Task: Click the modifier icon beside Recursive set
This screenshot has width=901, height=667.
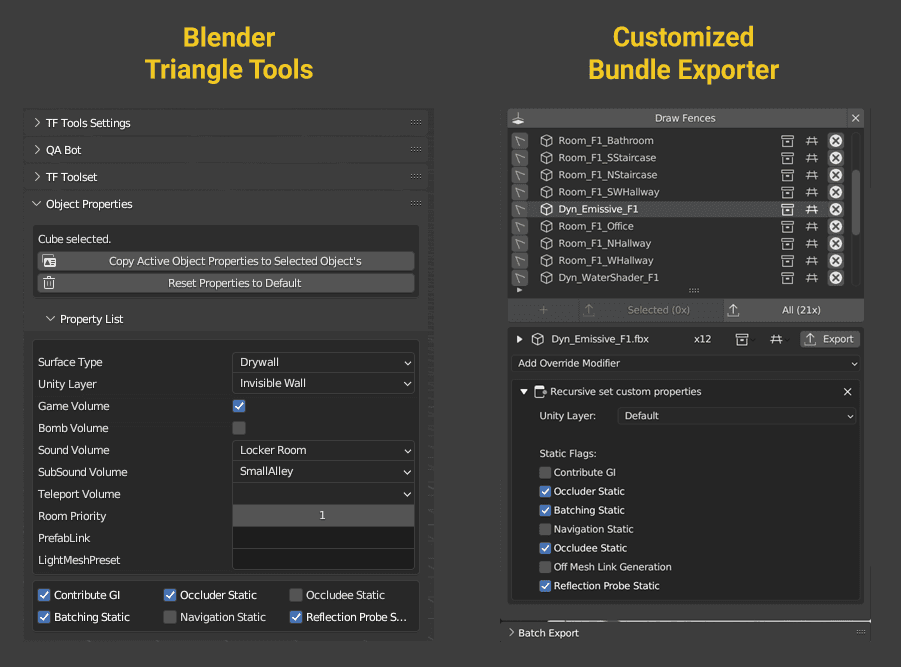Action: [540, 392]
